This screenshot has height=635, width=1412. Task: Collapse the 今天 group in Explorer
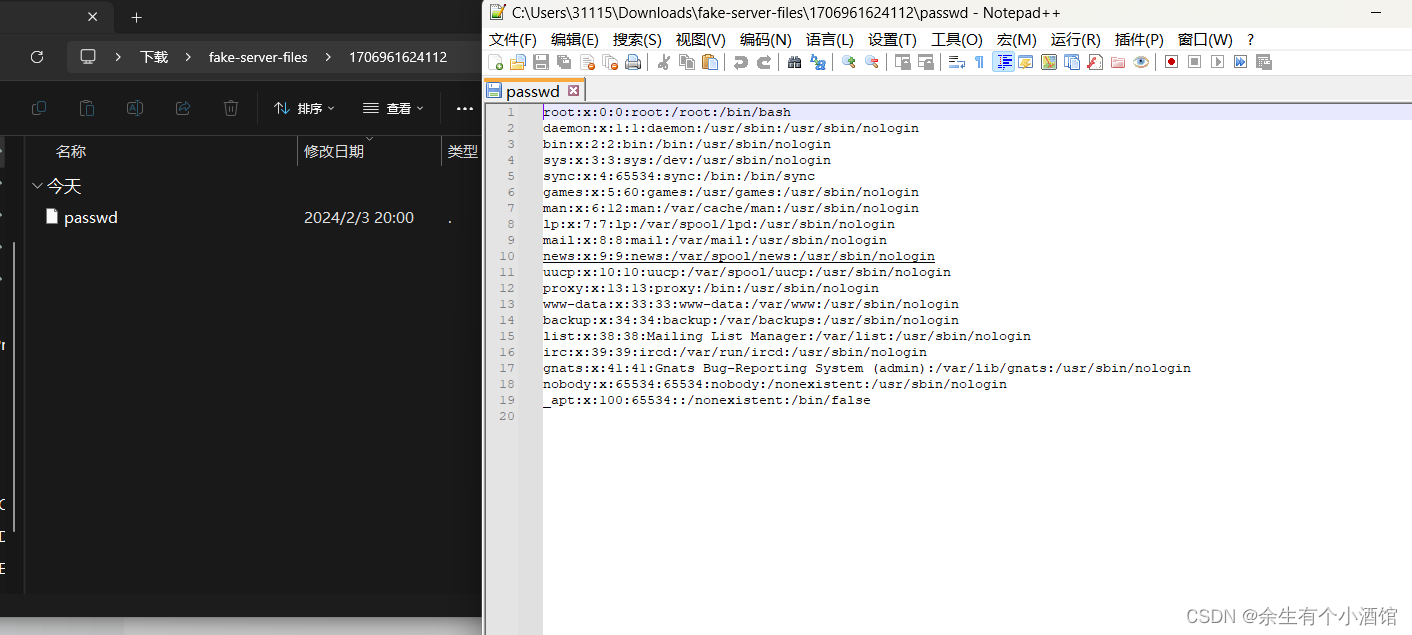pos(37,186)
